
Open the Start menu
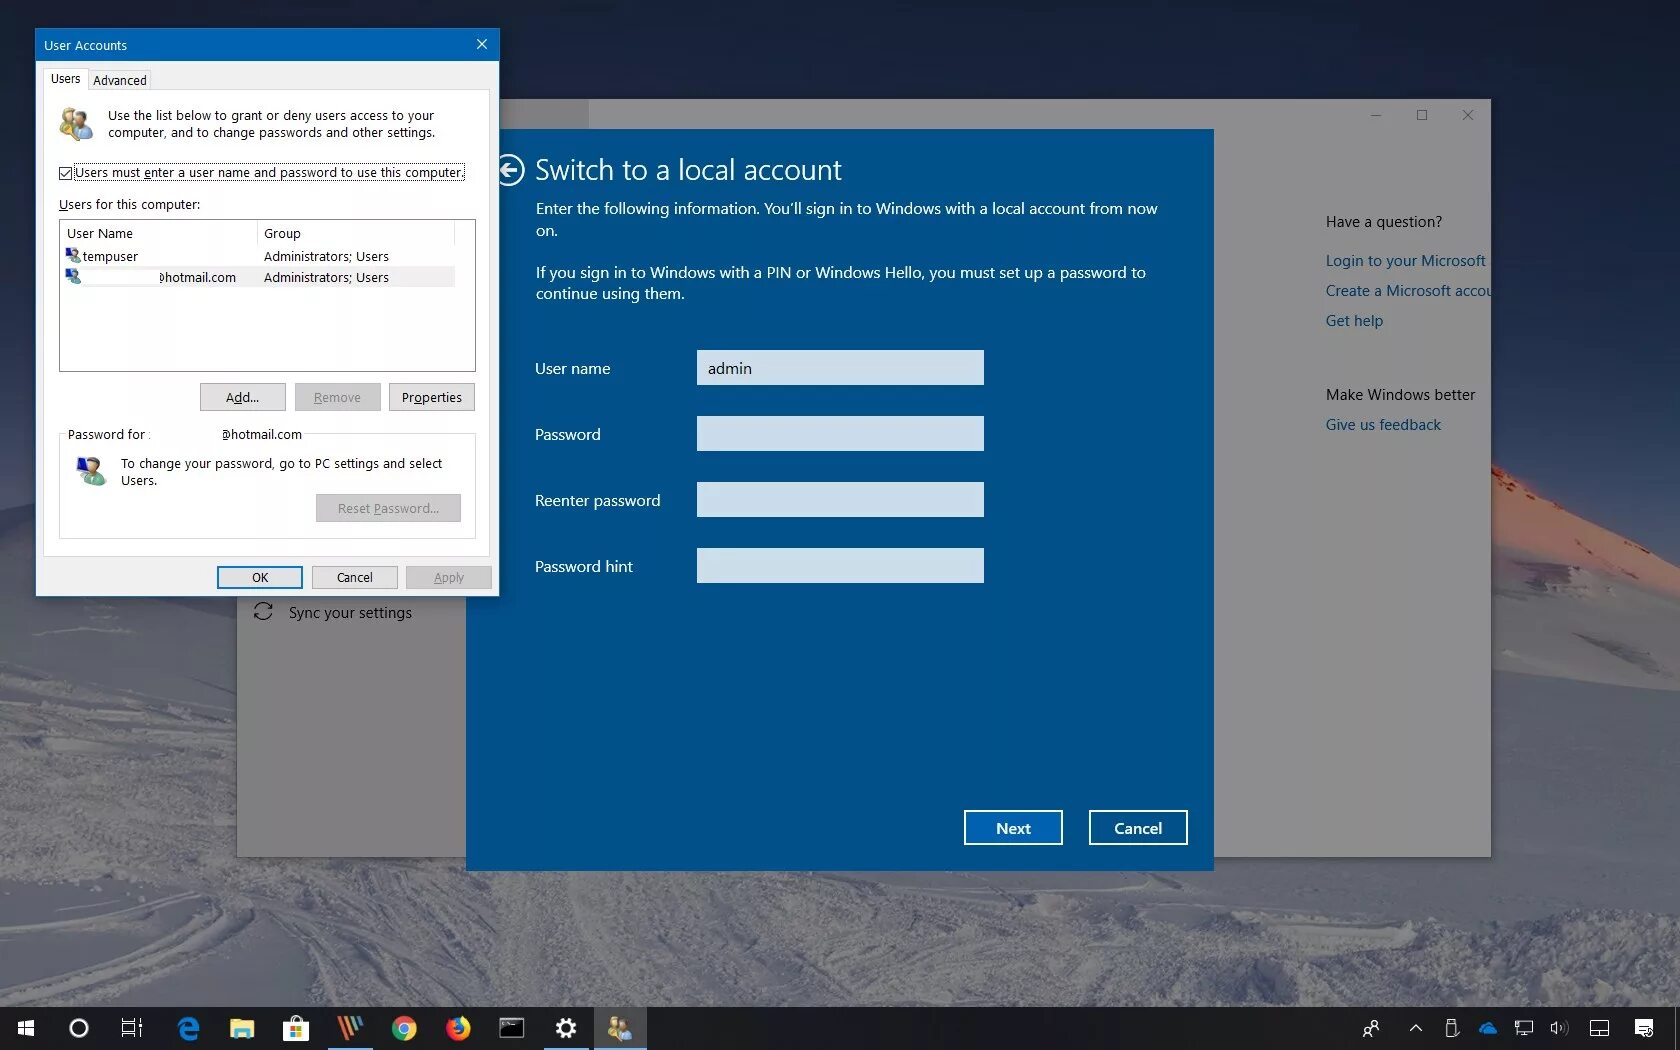[x=26, y=1028]
